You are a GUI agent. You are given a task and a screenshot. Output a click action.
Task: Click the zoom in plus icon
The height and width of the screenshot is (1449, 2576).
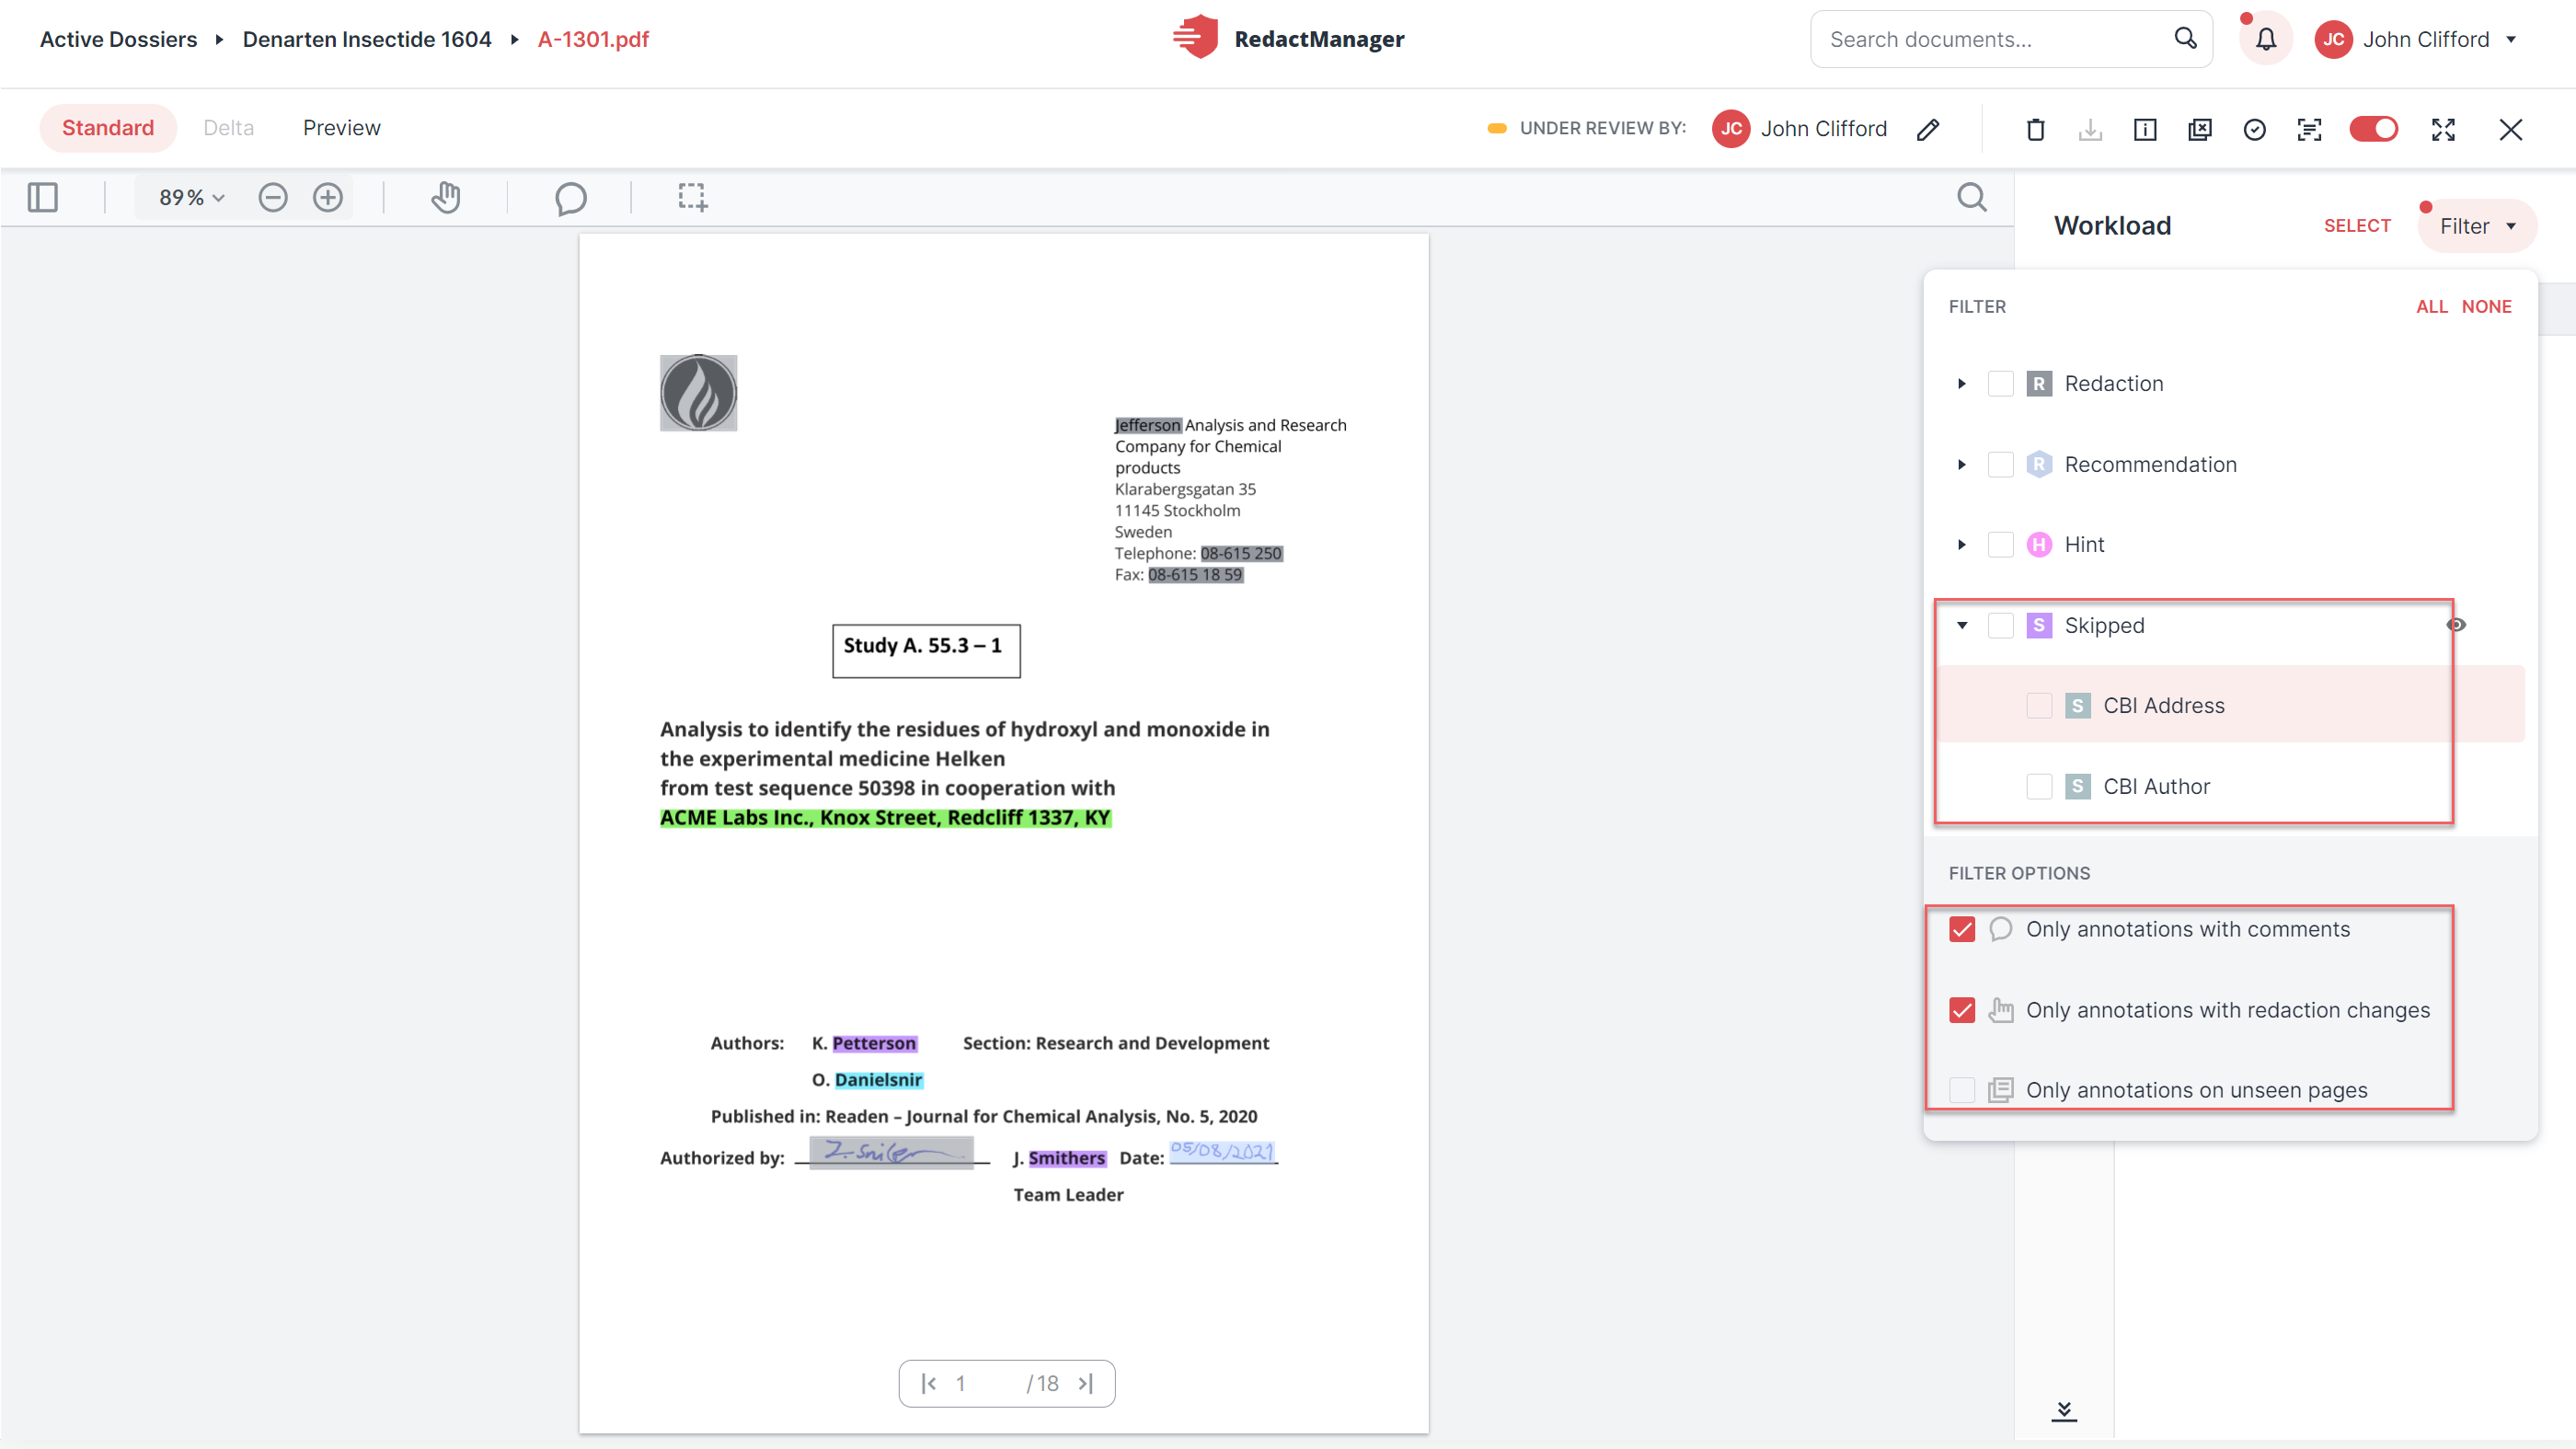click(x=328, y=197)
